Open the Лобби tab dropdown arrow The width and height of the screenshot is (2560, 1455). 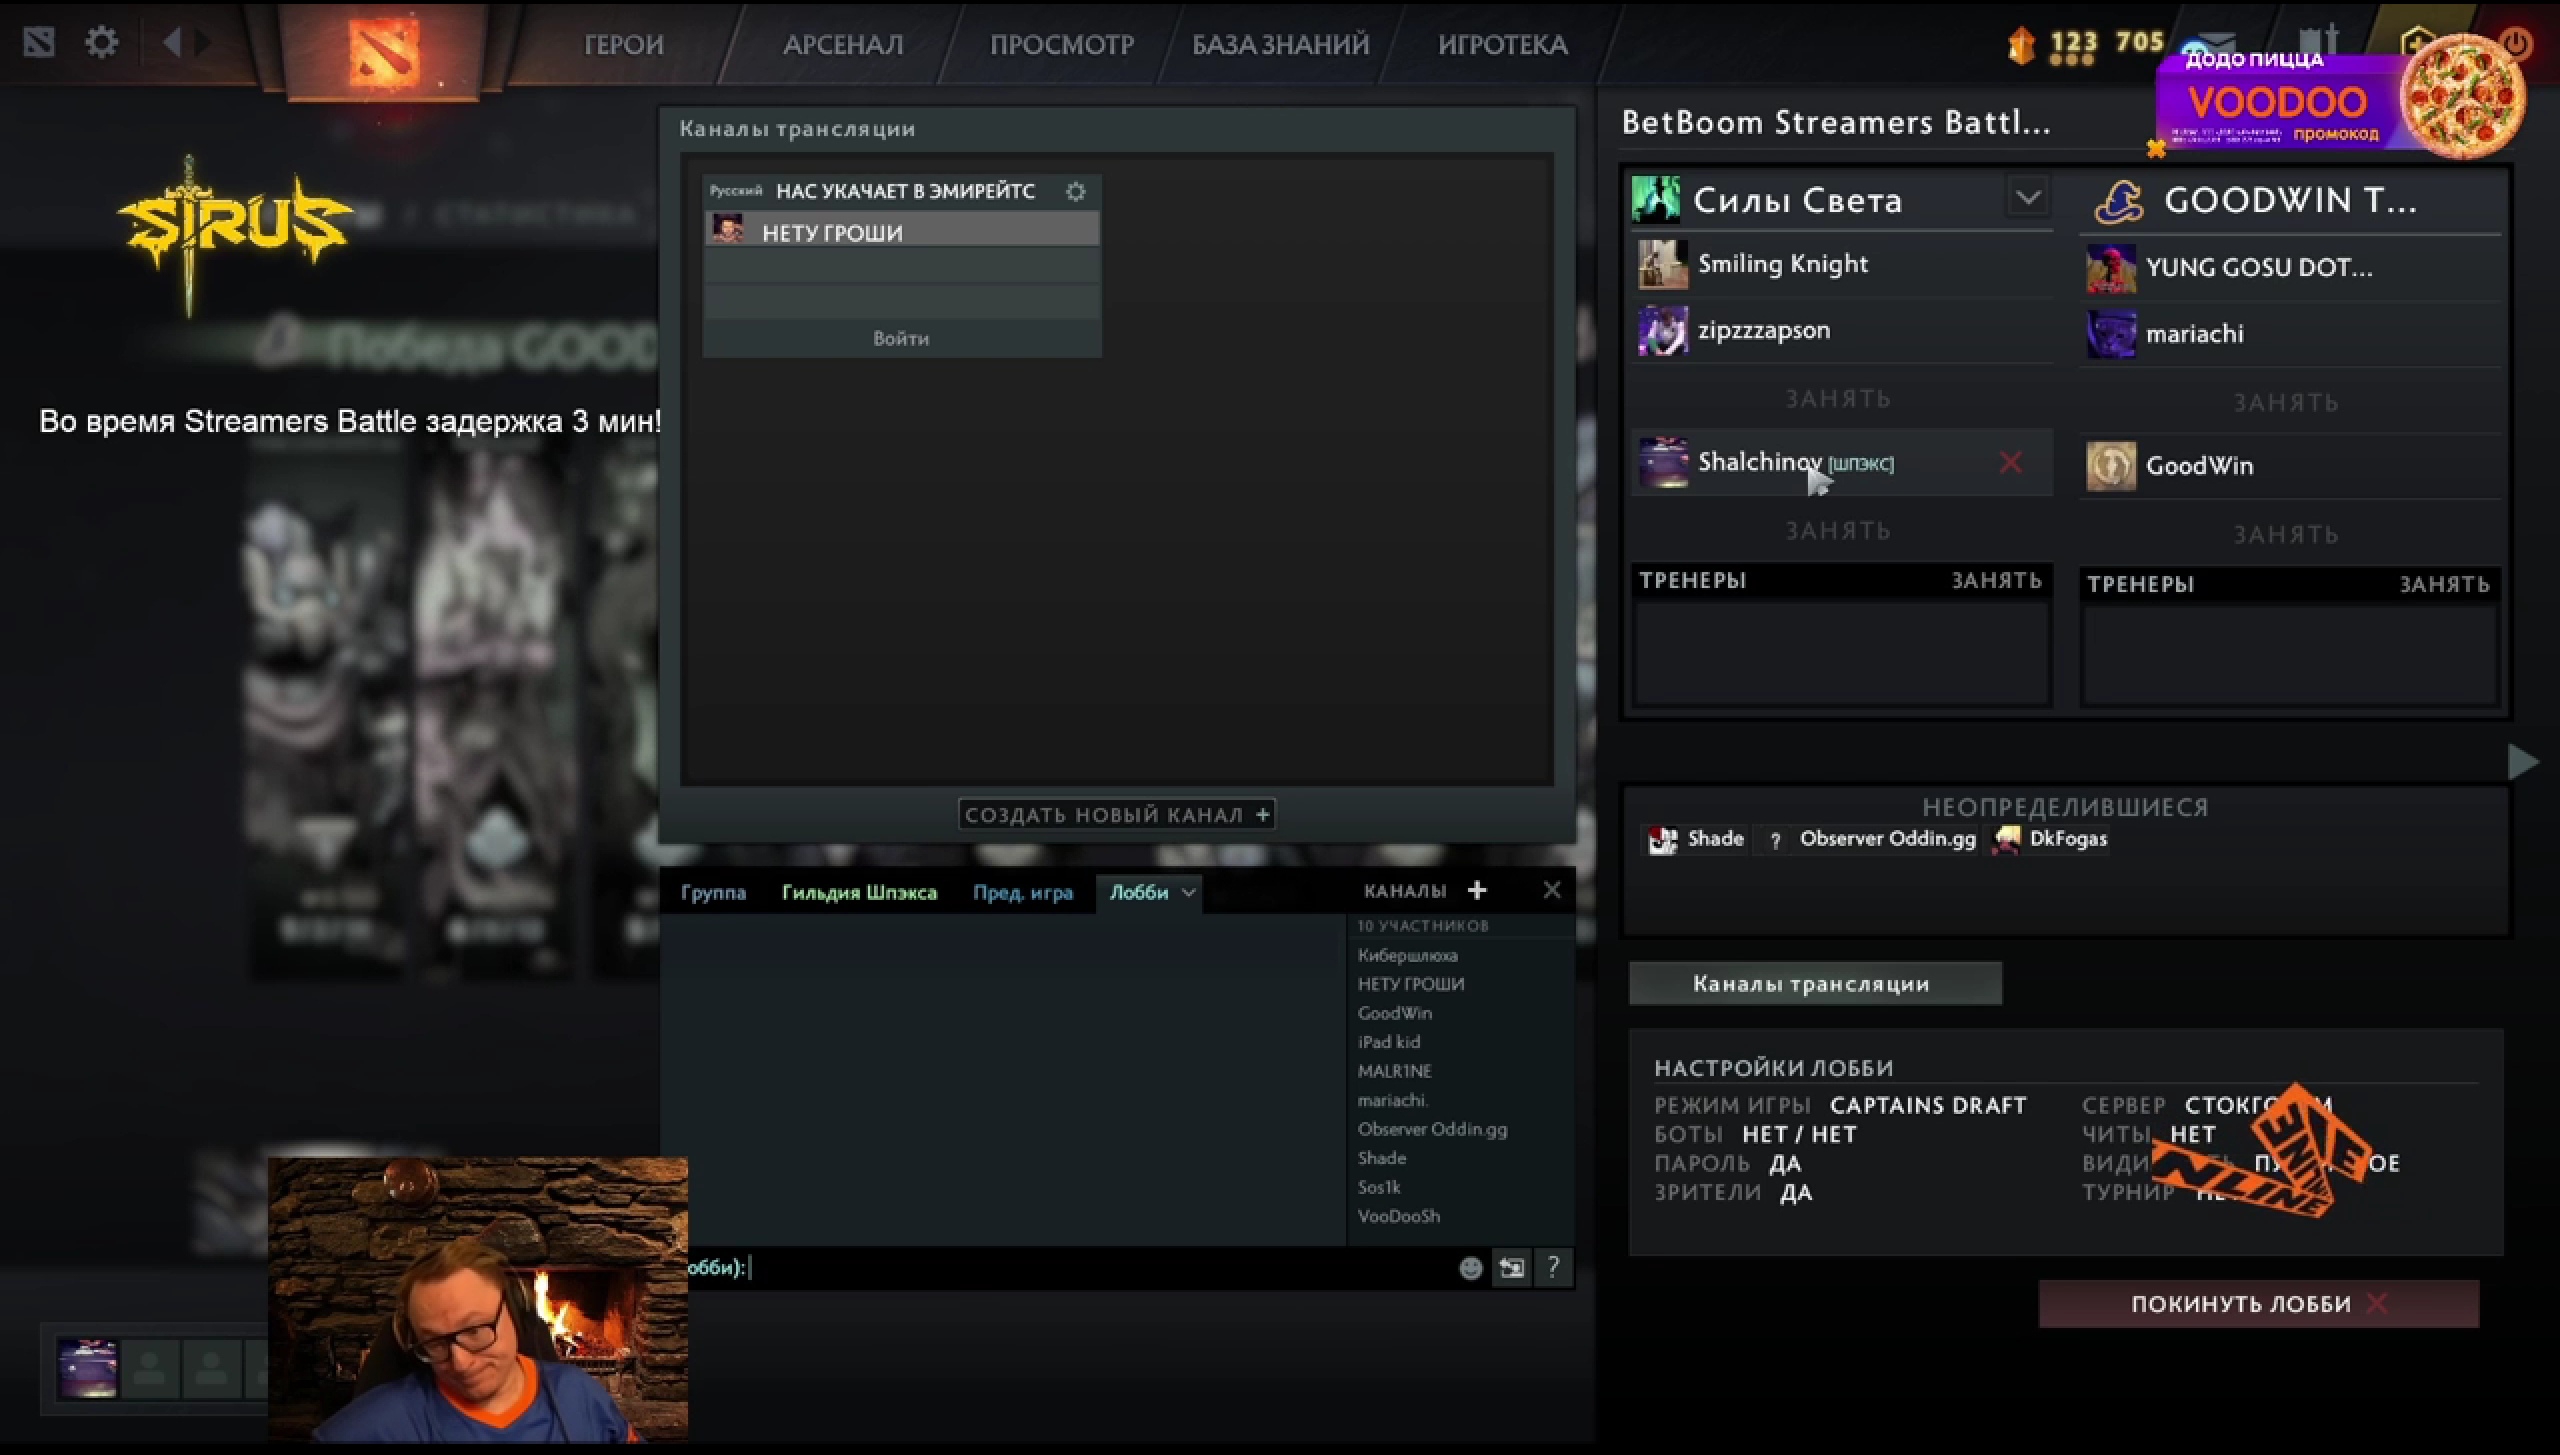click(1188, 893)
